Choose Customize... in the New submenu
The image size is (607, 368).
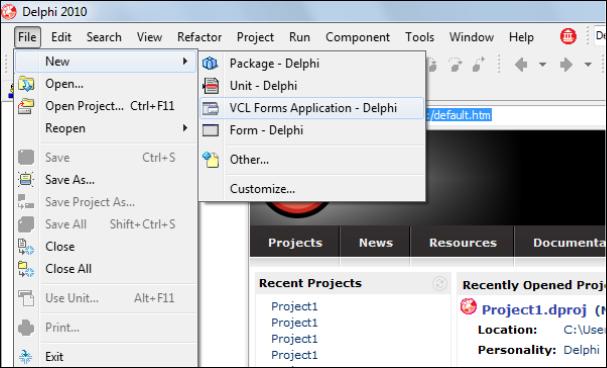click(262, 189)
